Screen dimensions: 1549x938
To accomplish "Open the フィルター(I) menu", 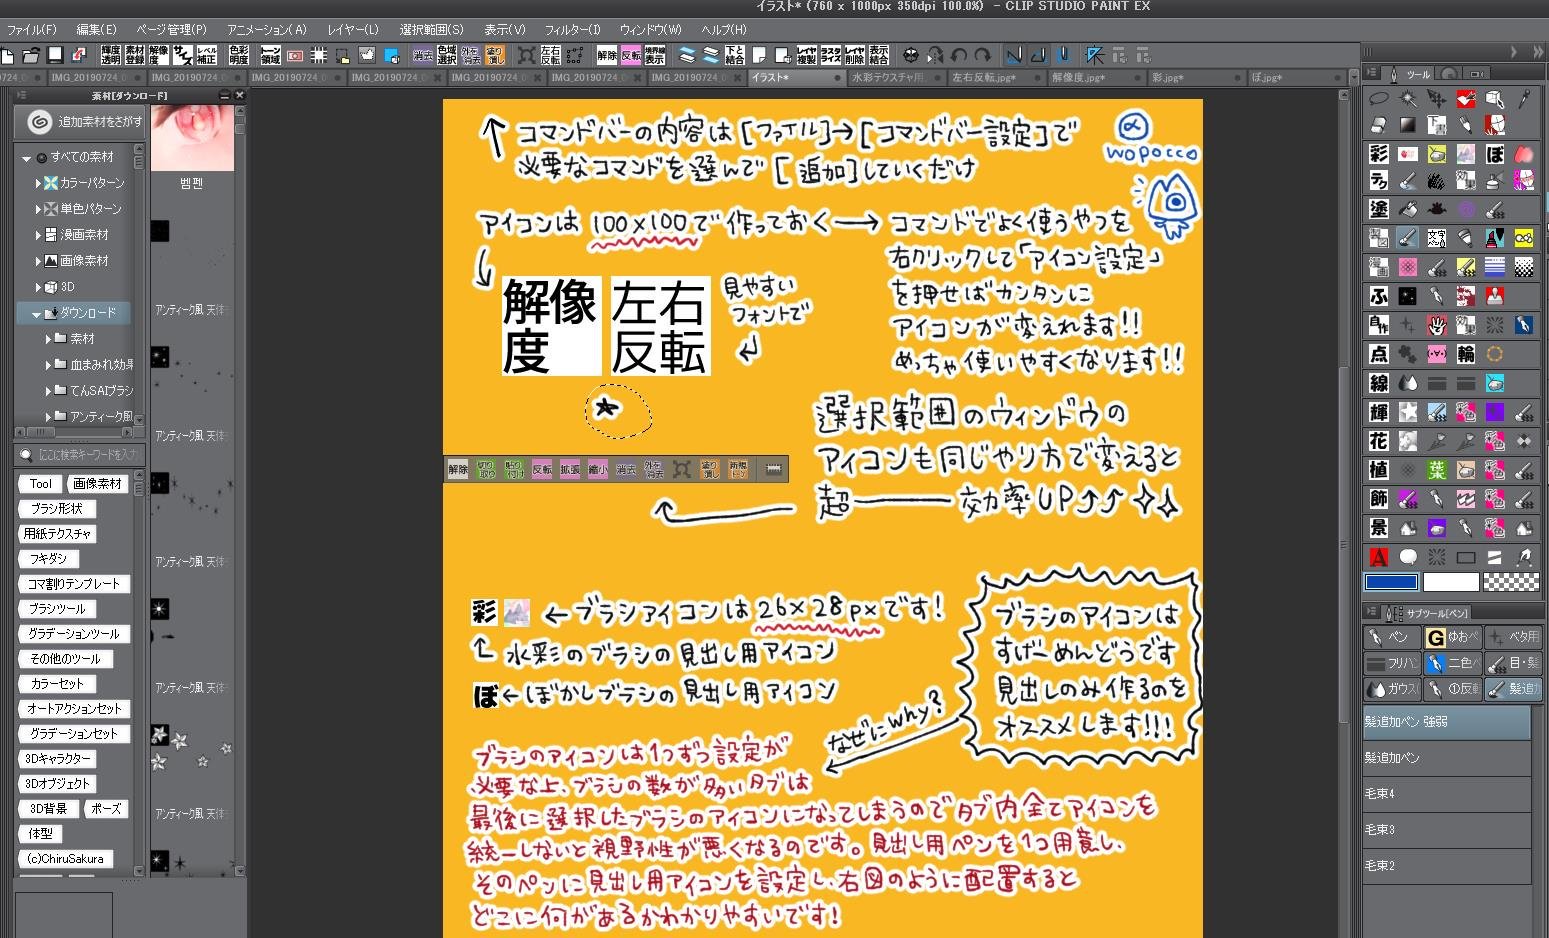I will pos(572,30).
